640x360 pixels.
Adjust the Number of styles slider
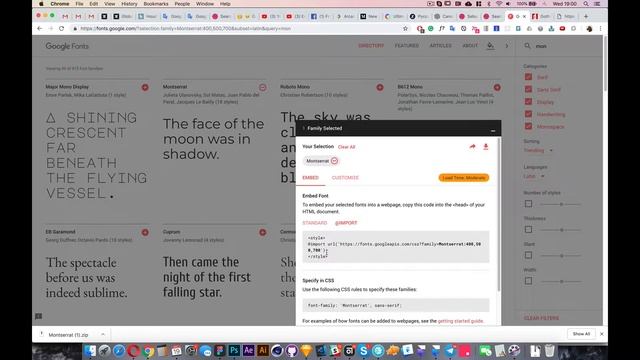(561, 204)
